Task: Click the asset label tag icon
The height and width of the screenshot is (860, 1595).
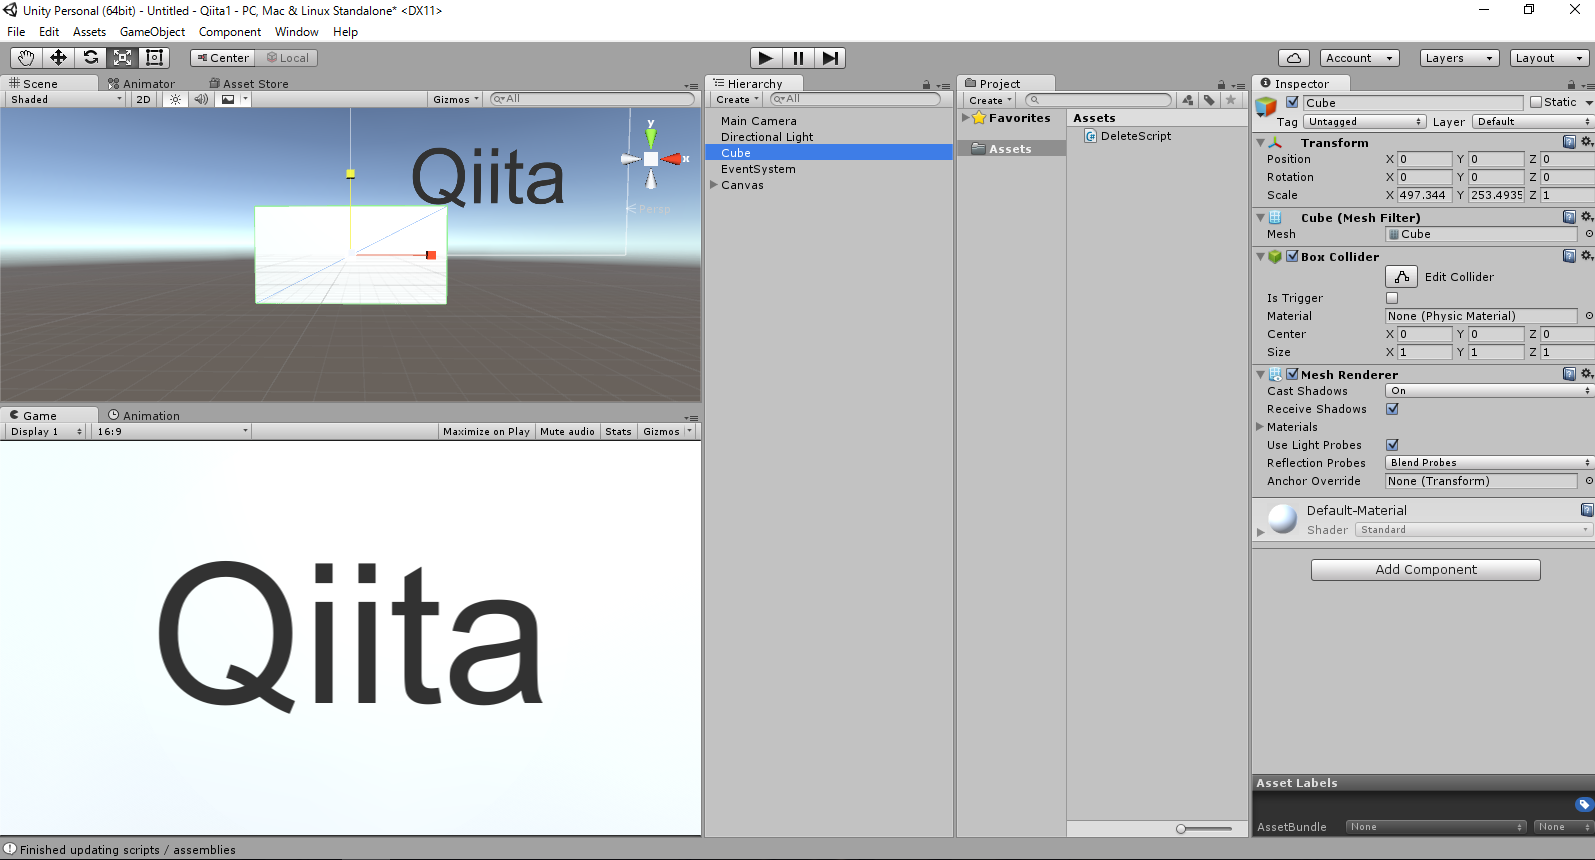Action: pos(1584,804)
